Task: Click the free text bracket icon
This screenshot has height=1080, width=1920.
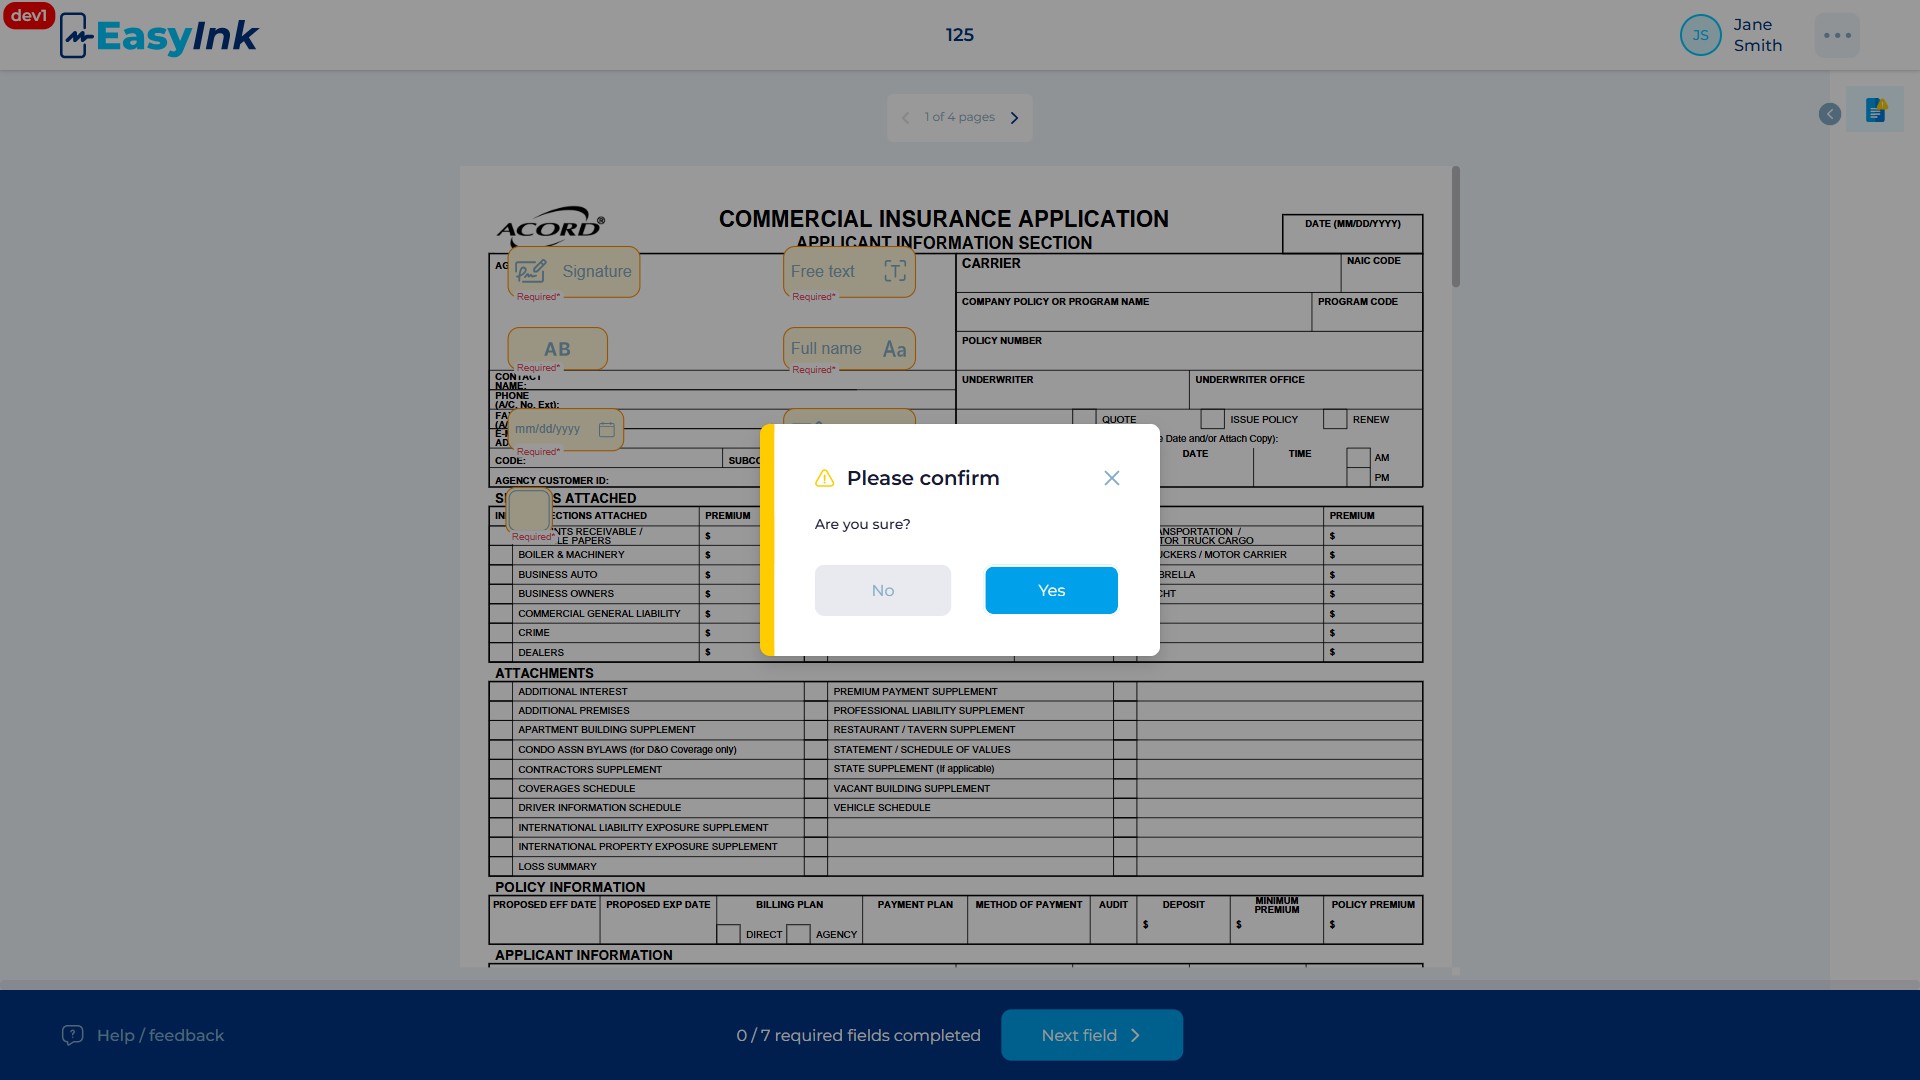Action: 895,271
